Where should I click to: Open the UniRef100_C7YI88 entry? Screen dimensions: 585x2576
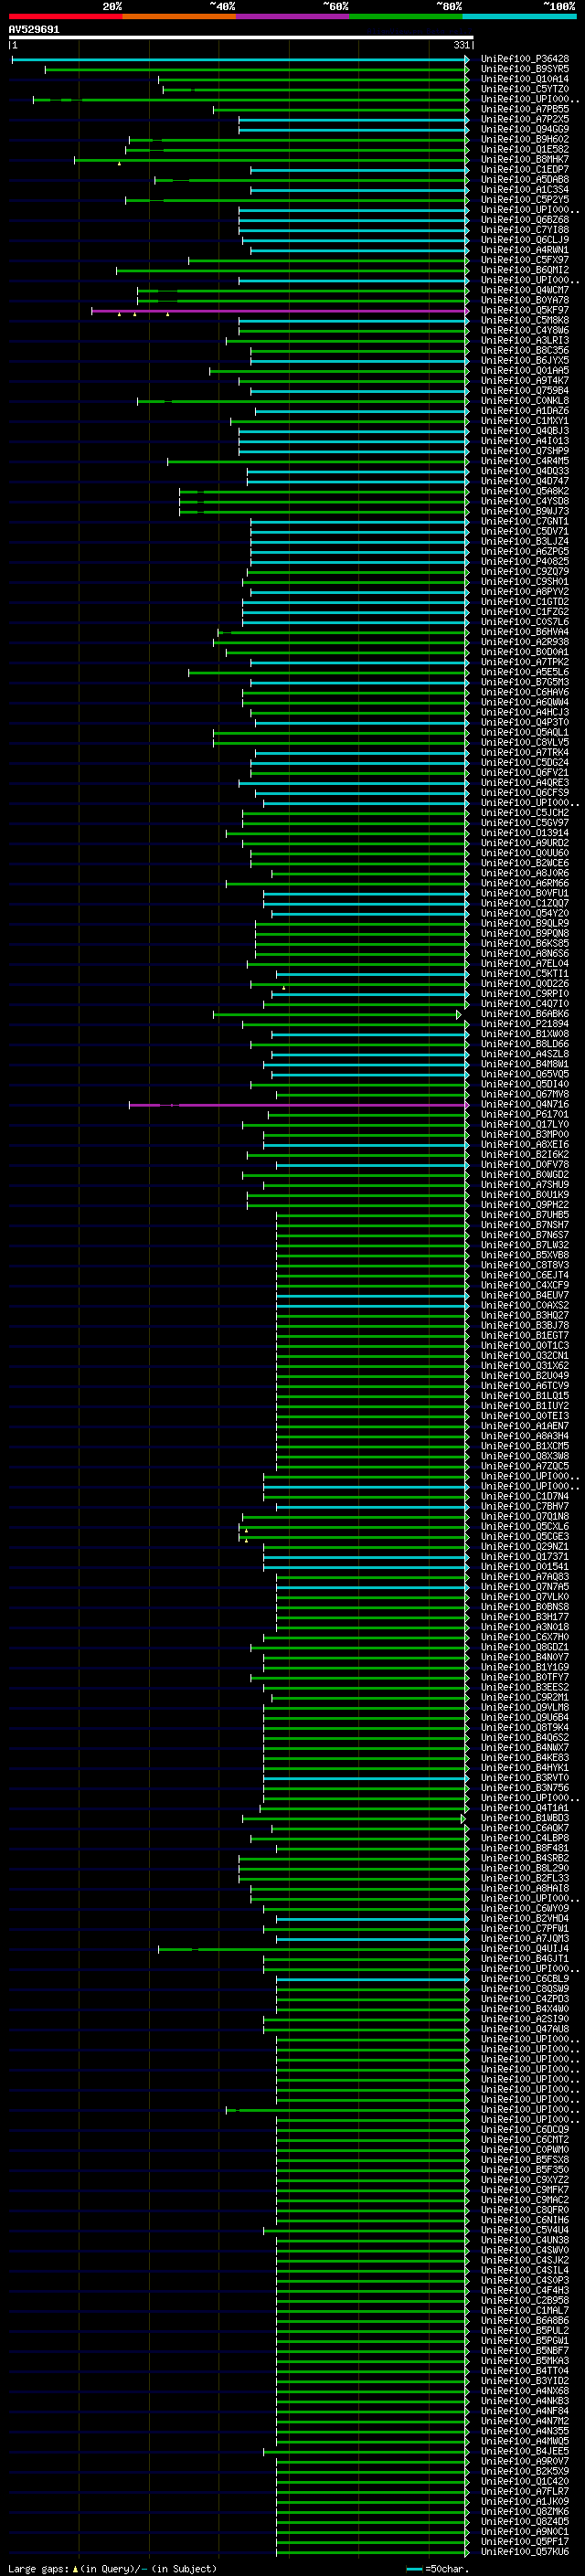(x=524, y=230)
